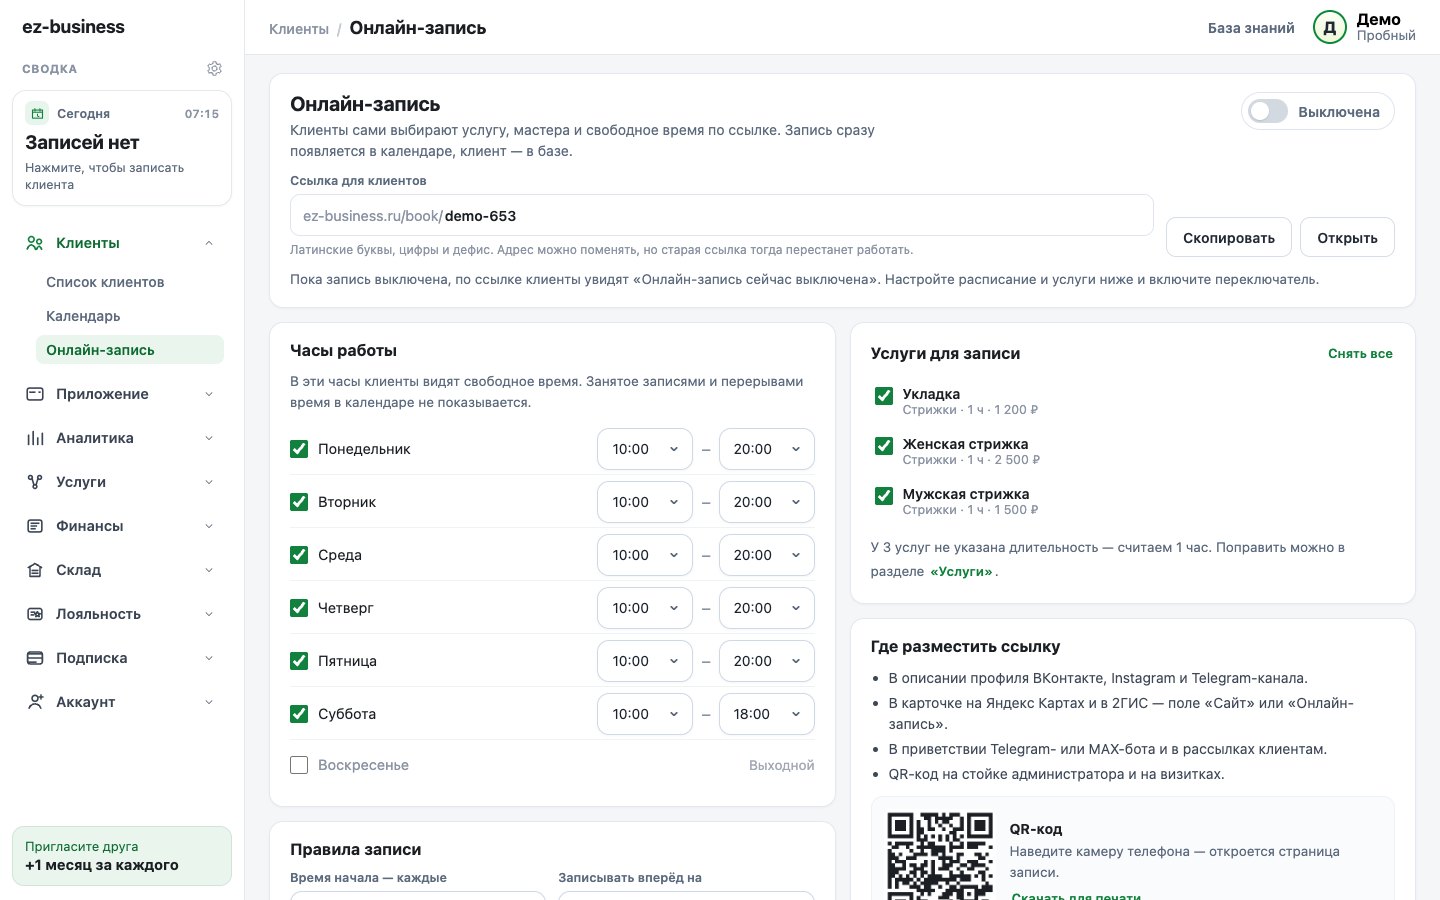Viewport: 1440px width, 900px height.
Task: Open Вторник end time dropdown
Action: click(767, 502)
